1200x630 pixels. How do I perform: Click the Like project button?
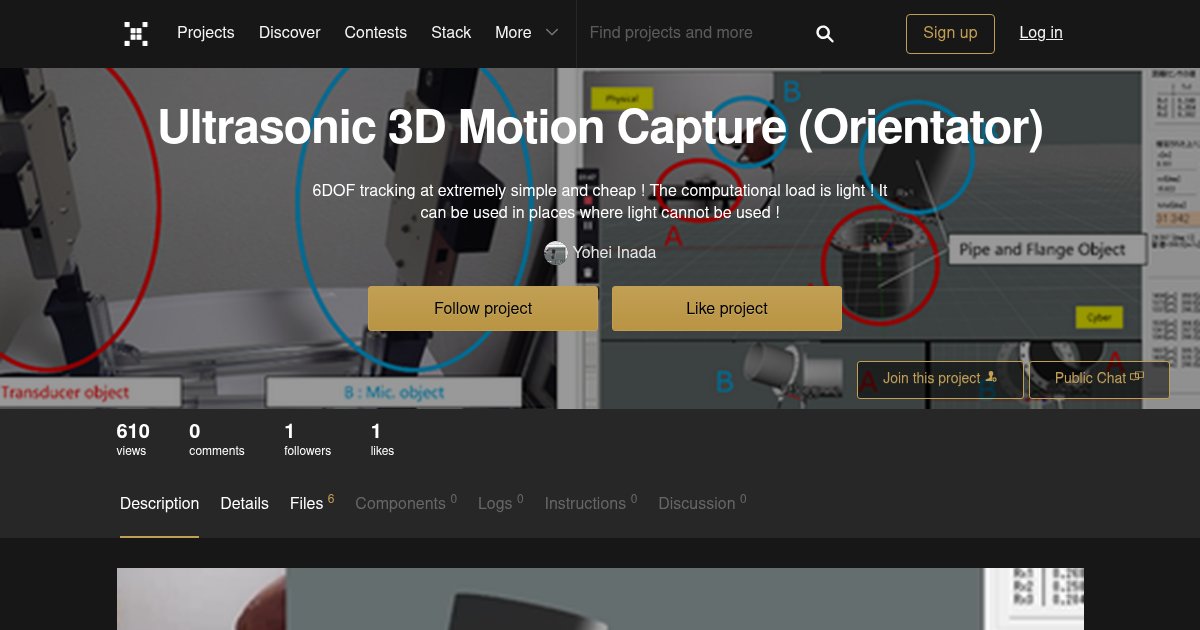pyautogui.click(x=727, y=308)
